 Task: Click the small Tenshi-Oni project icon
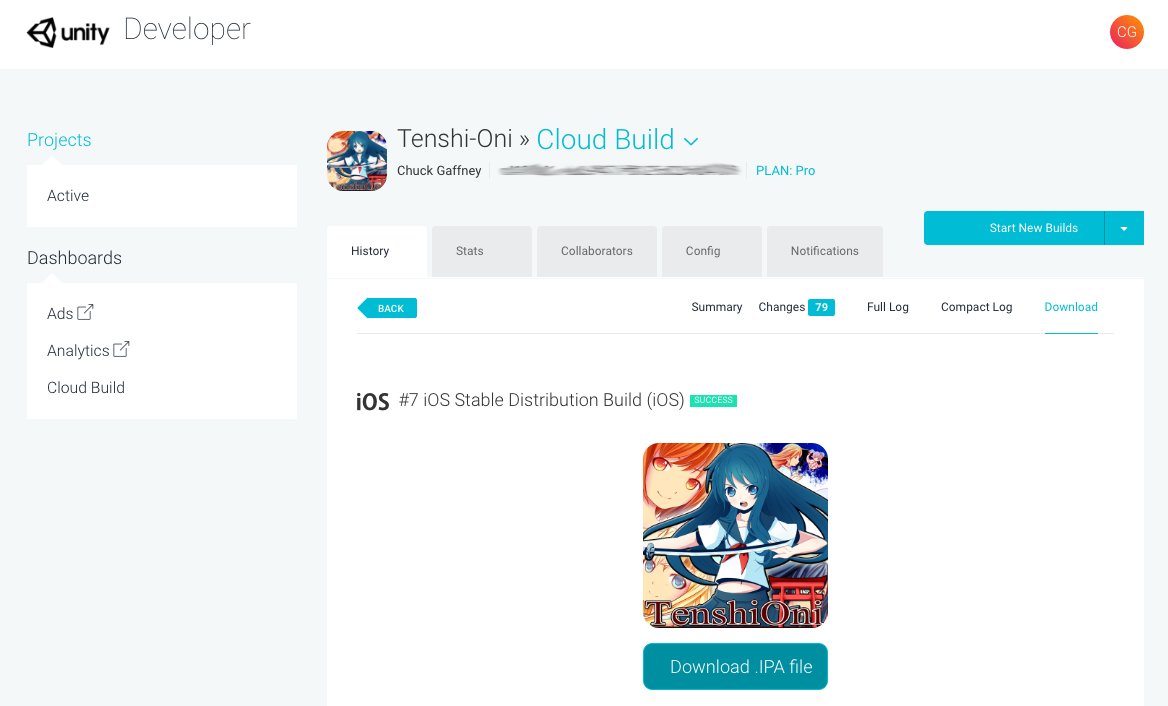pos(357,161)
